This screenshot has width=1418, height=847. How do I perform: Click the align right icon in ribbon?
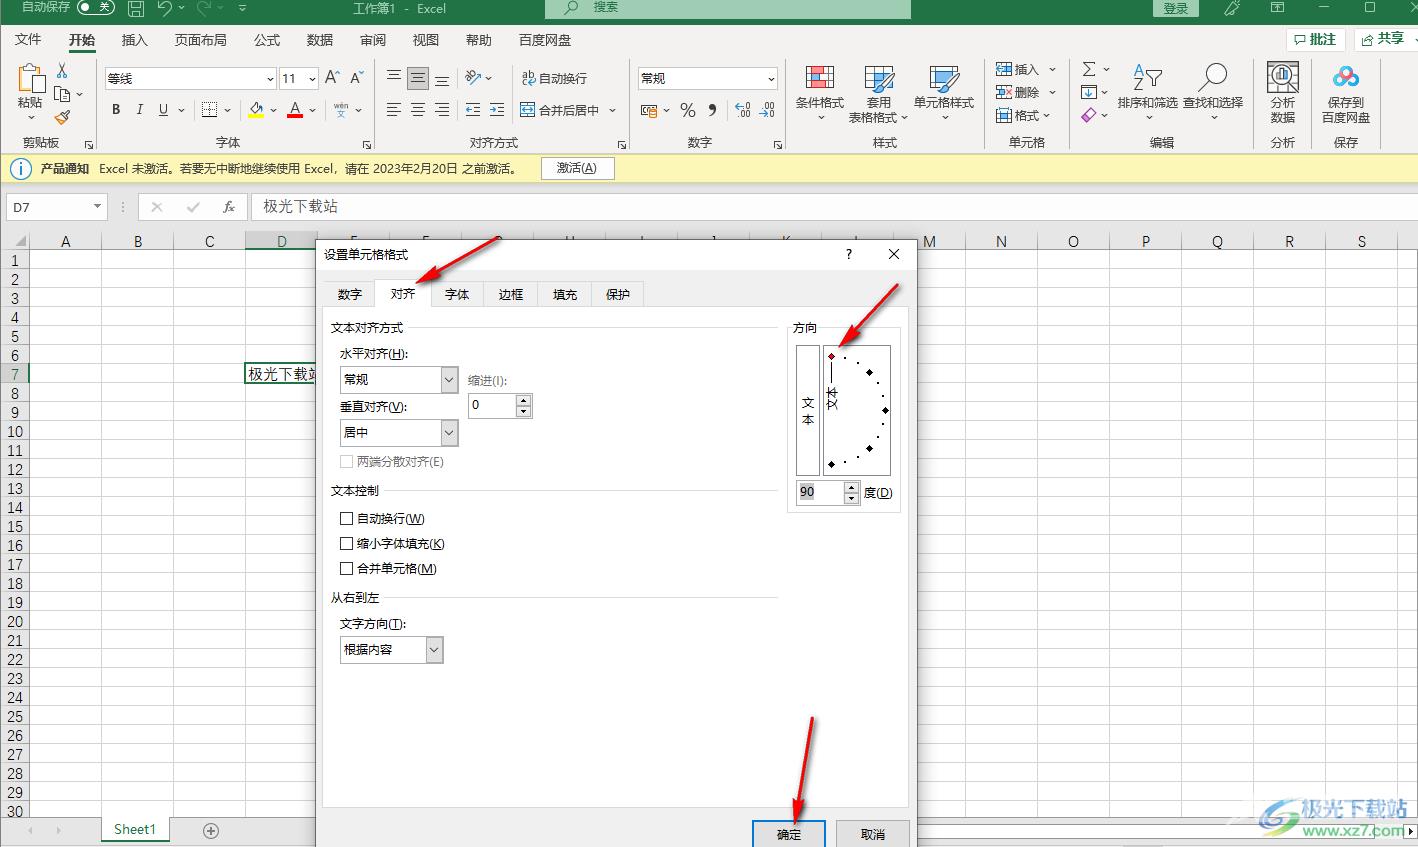click(x=442, y=110)
